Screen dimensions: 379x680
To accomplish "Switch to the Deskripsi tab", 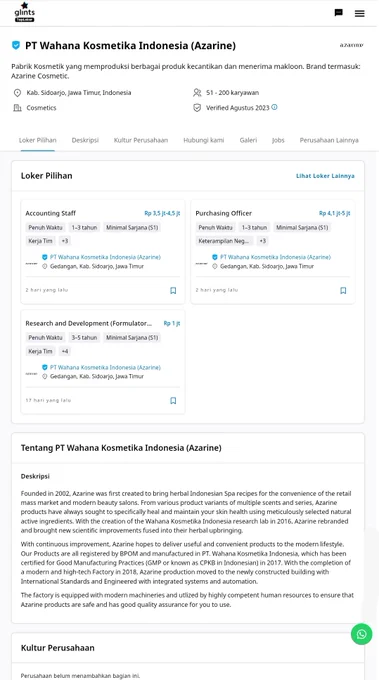I will coord(85,140).
